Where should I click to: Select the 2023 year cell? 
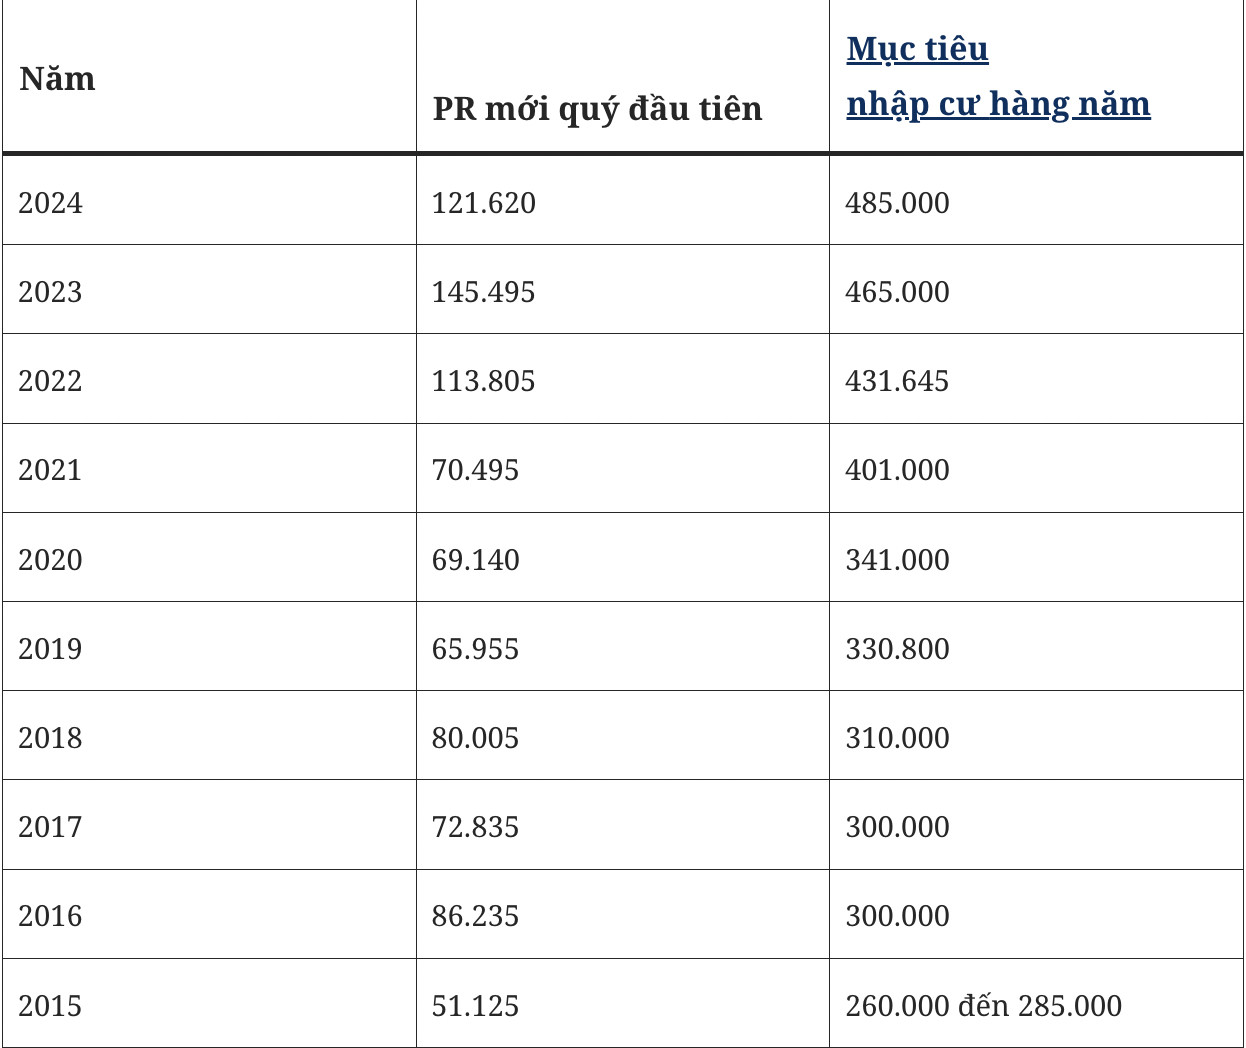[209, 289]
